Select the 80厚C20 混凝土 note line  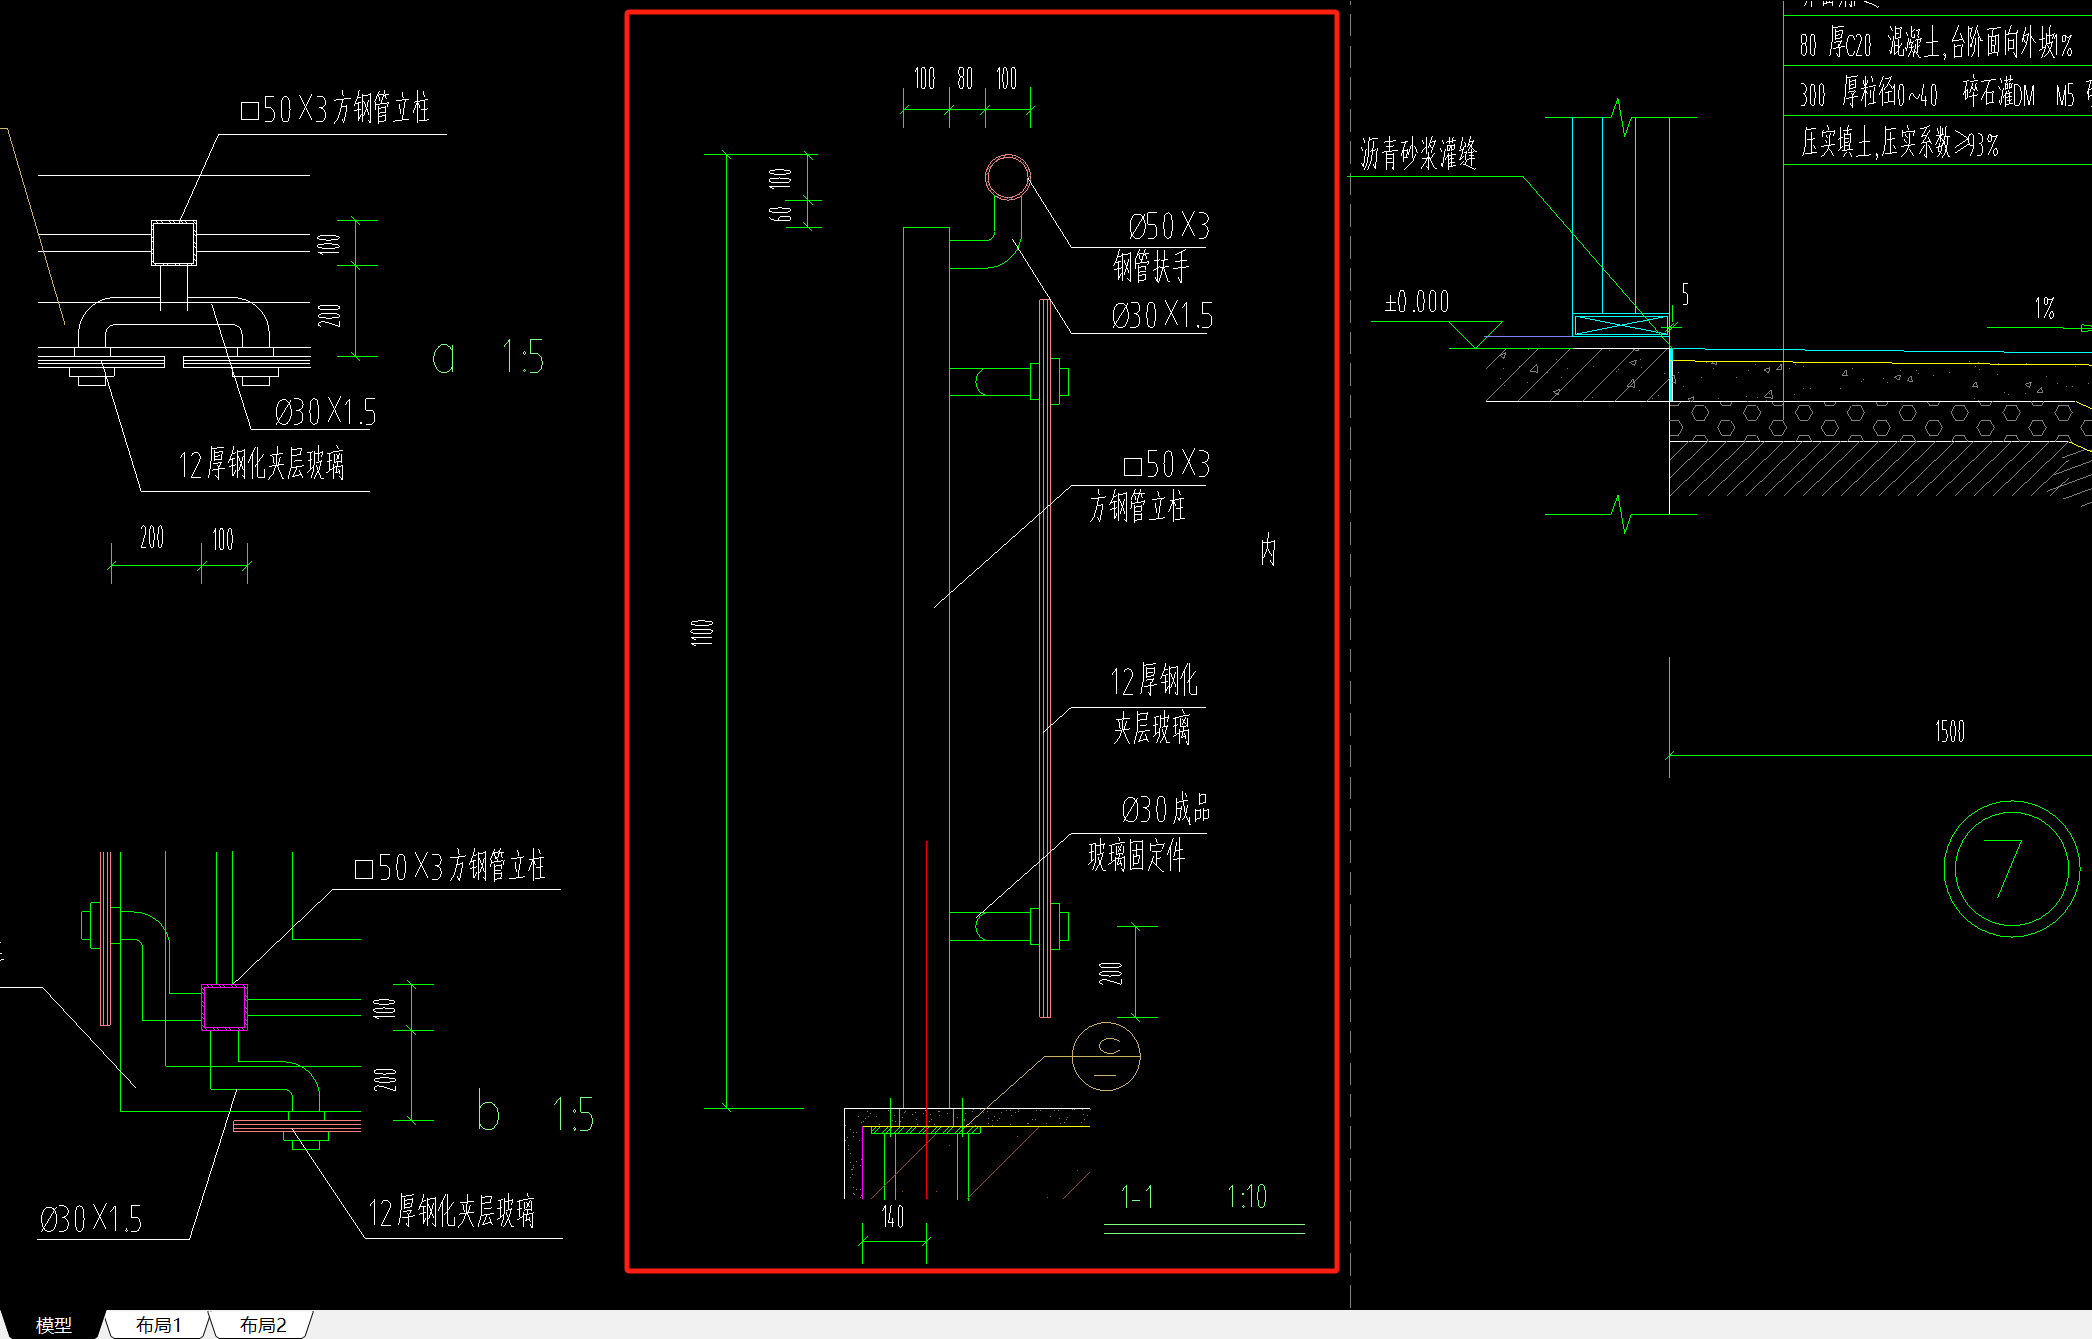pos(1935,43)
